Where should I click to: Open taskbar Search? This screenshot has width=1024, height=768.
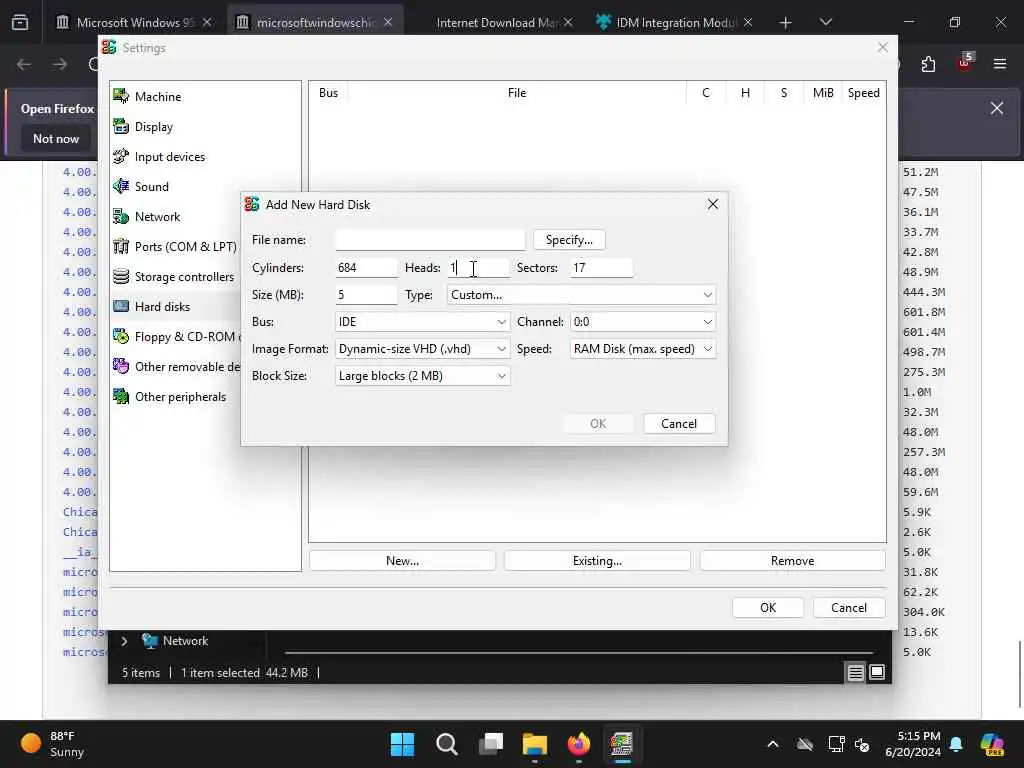(447, 744)
